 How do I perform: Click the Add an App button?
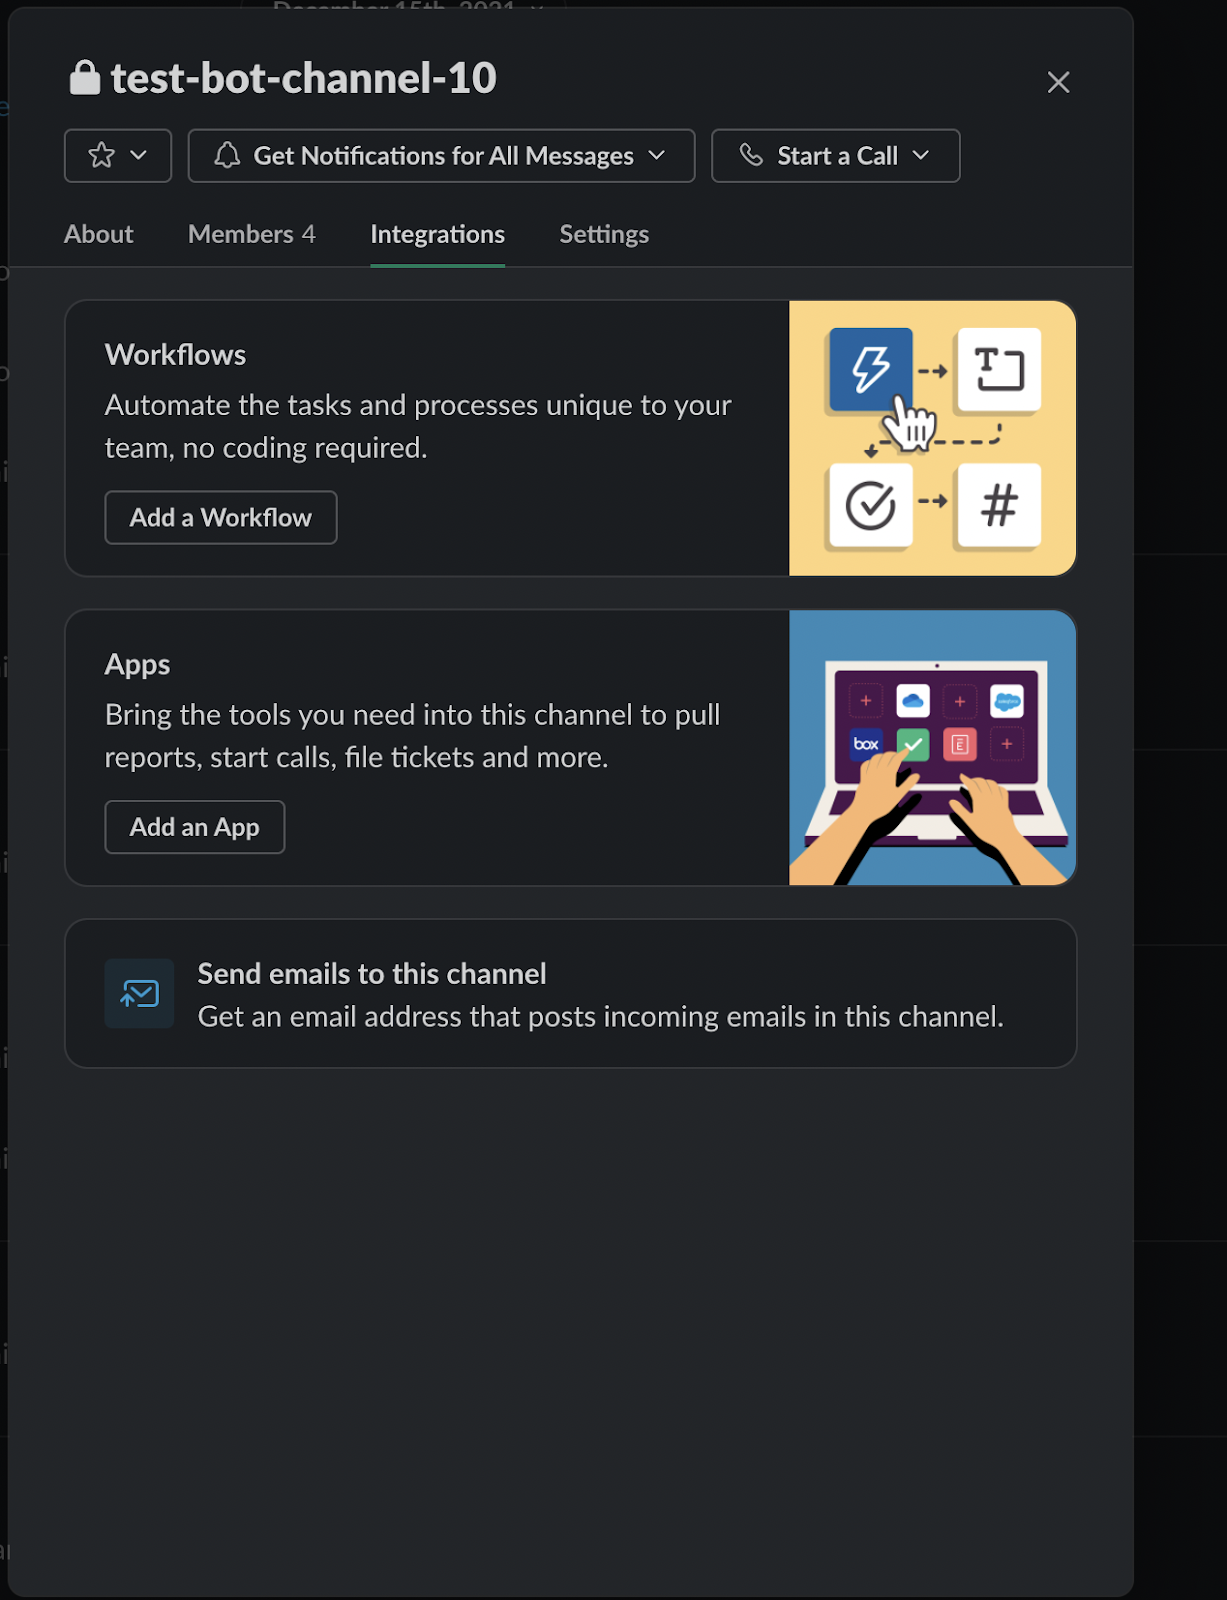coord(195,827)
